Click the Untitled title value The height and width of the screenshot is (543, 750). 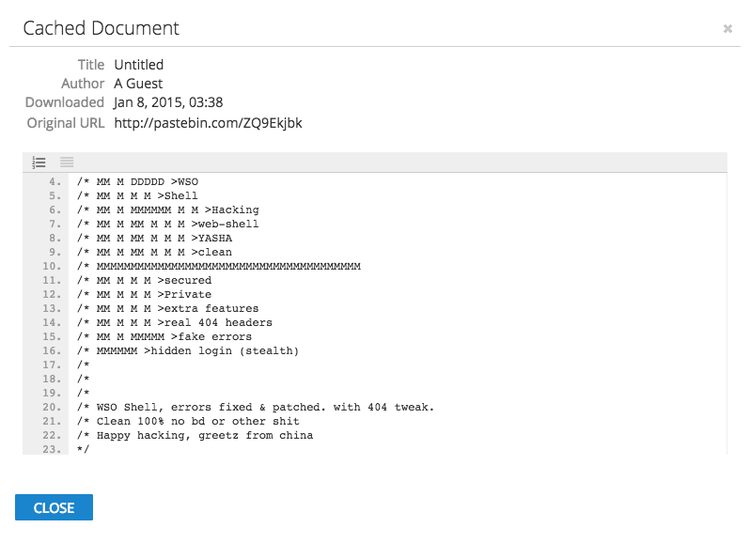click(139, 65)
